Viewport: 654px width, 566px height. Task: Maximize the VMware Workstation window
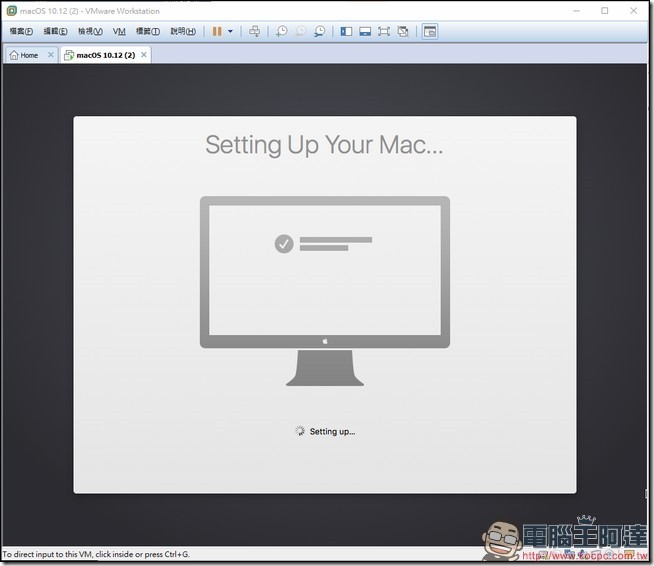point(605,11)
